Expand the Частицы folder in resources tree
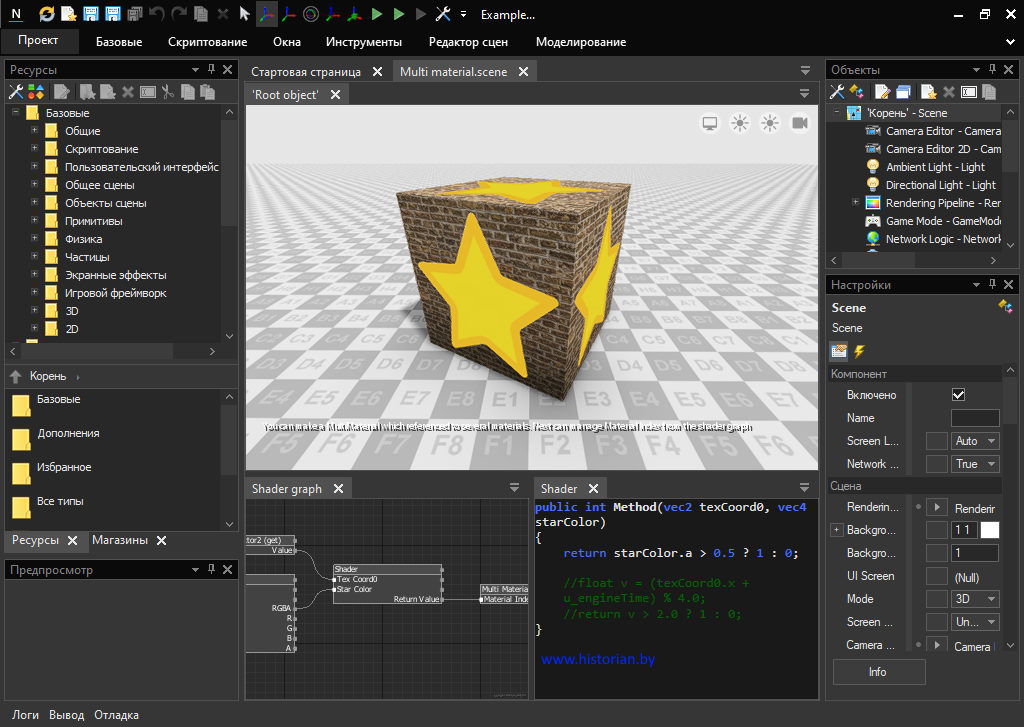Image resolution: width=1024 pixels, height=727 pixels. [x=34, y=257]
